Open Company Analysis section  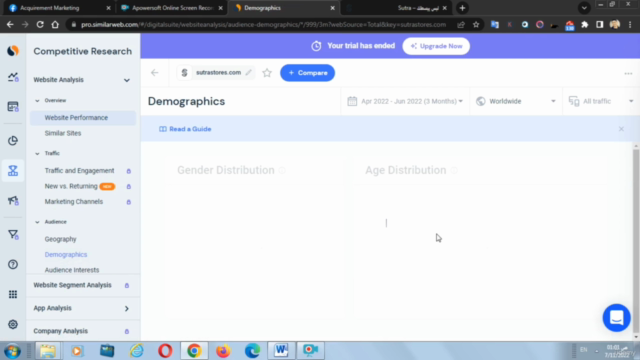(x=60, y=331)
